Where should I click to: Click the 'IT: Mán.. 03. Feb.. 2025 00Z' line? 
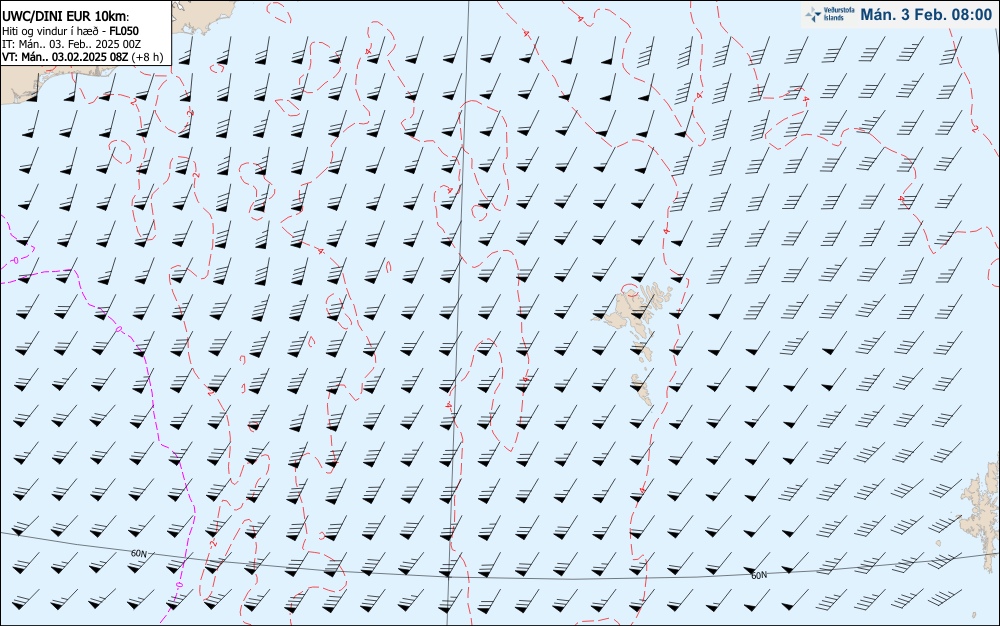(71, 44)
